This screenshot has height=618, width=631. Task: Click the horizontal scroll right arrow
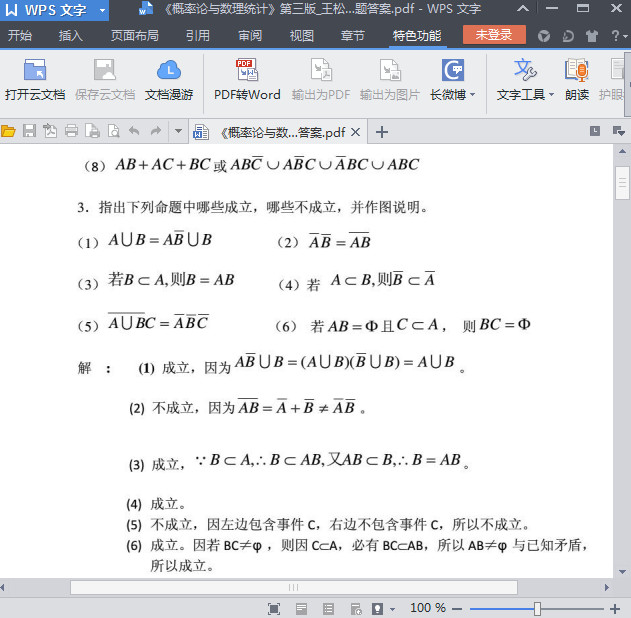click(x=606, y=587)
